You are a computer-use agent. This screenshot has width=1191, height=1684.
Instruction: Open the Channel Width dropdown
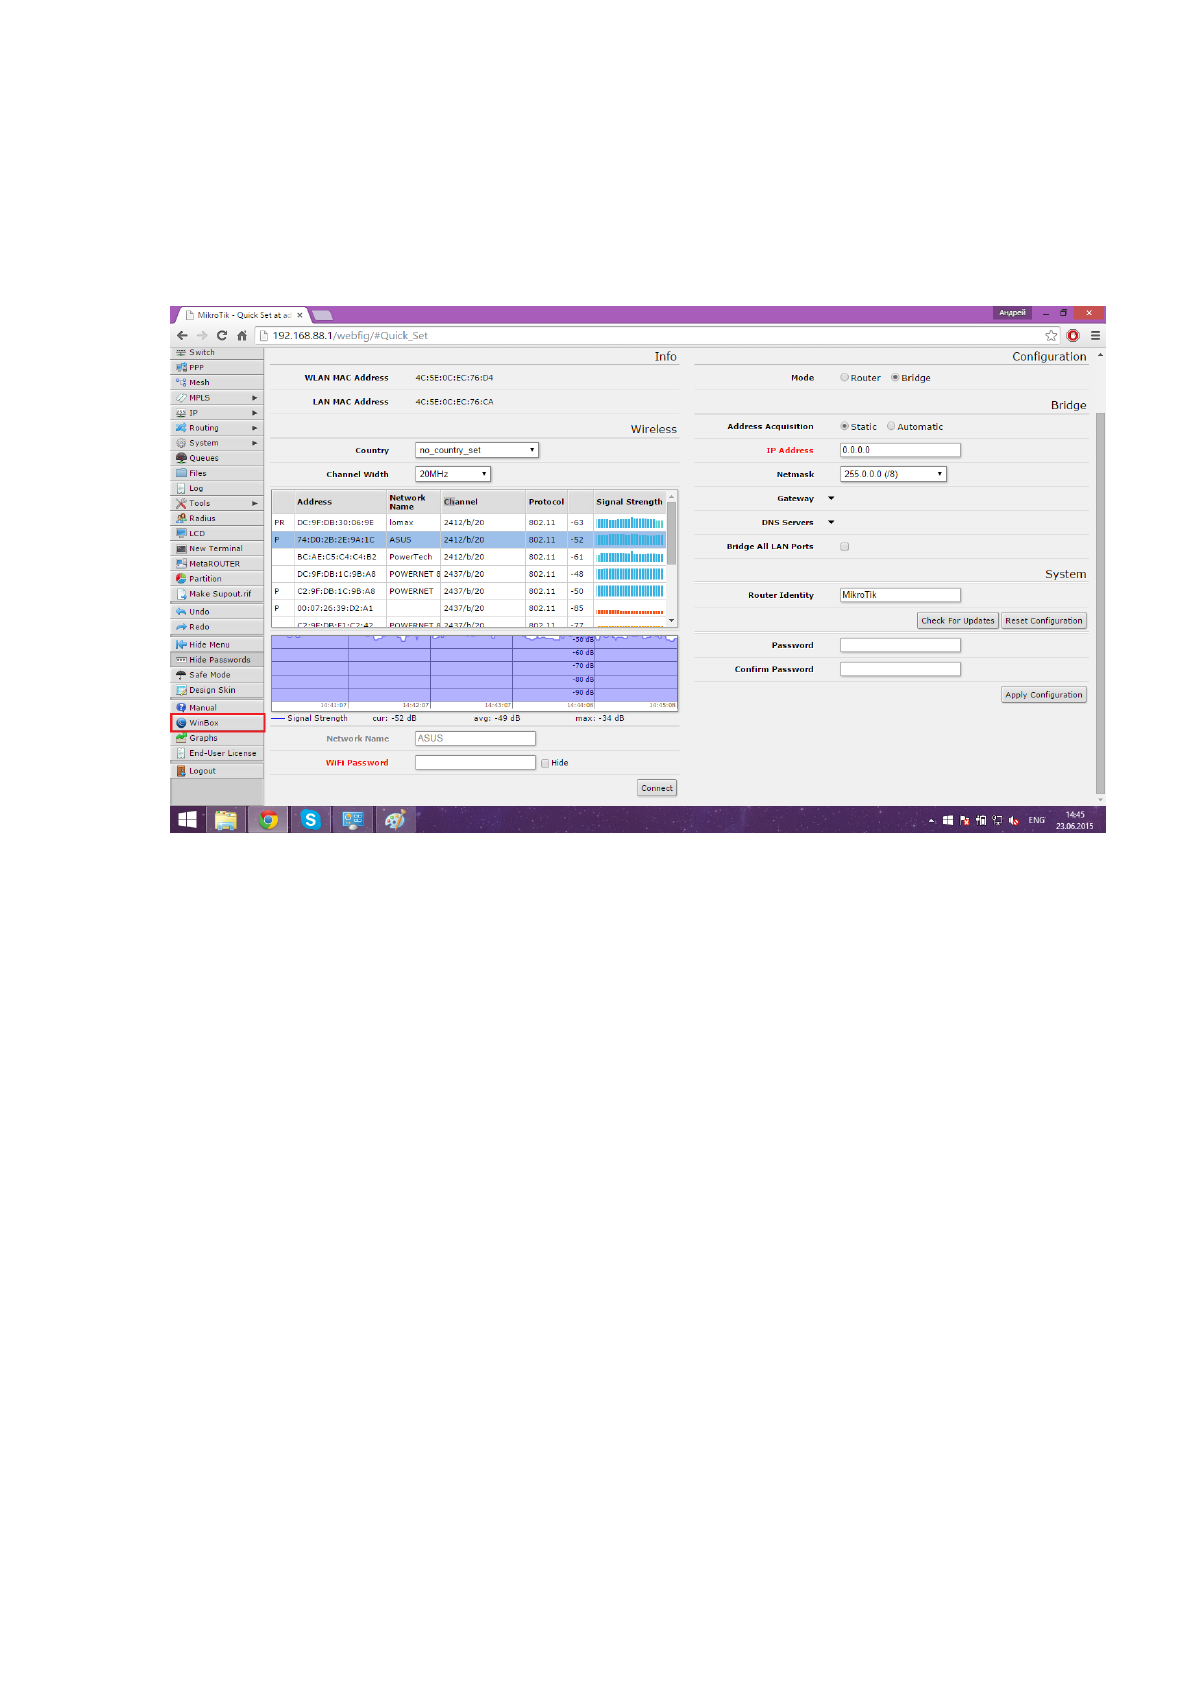(453, 474)
